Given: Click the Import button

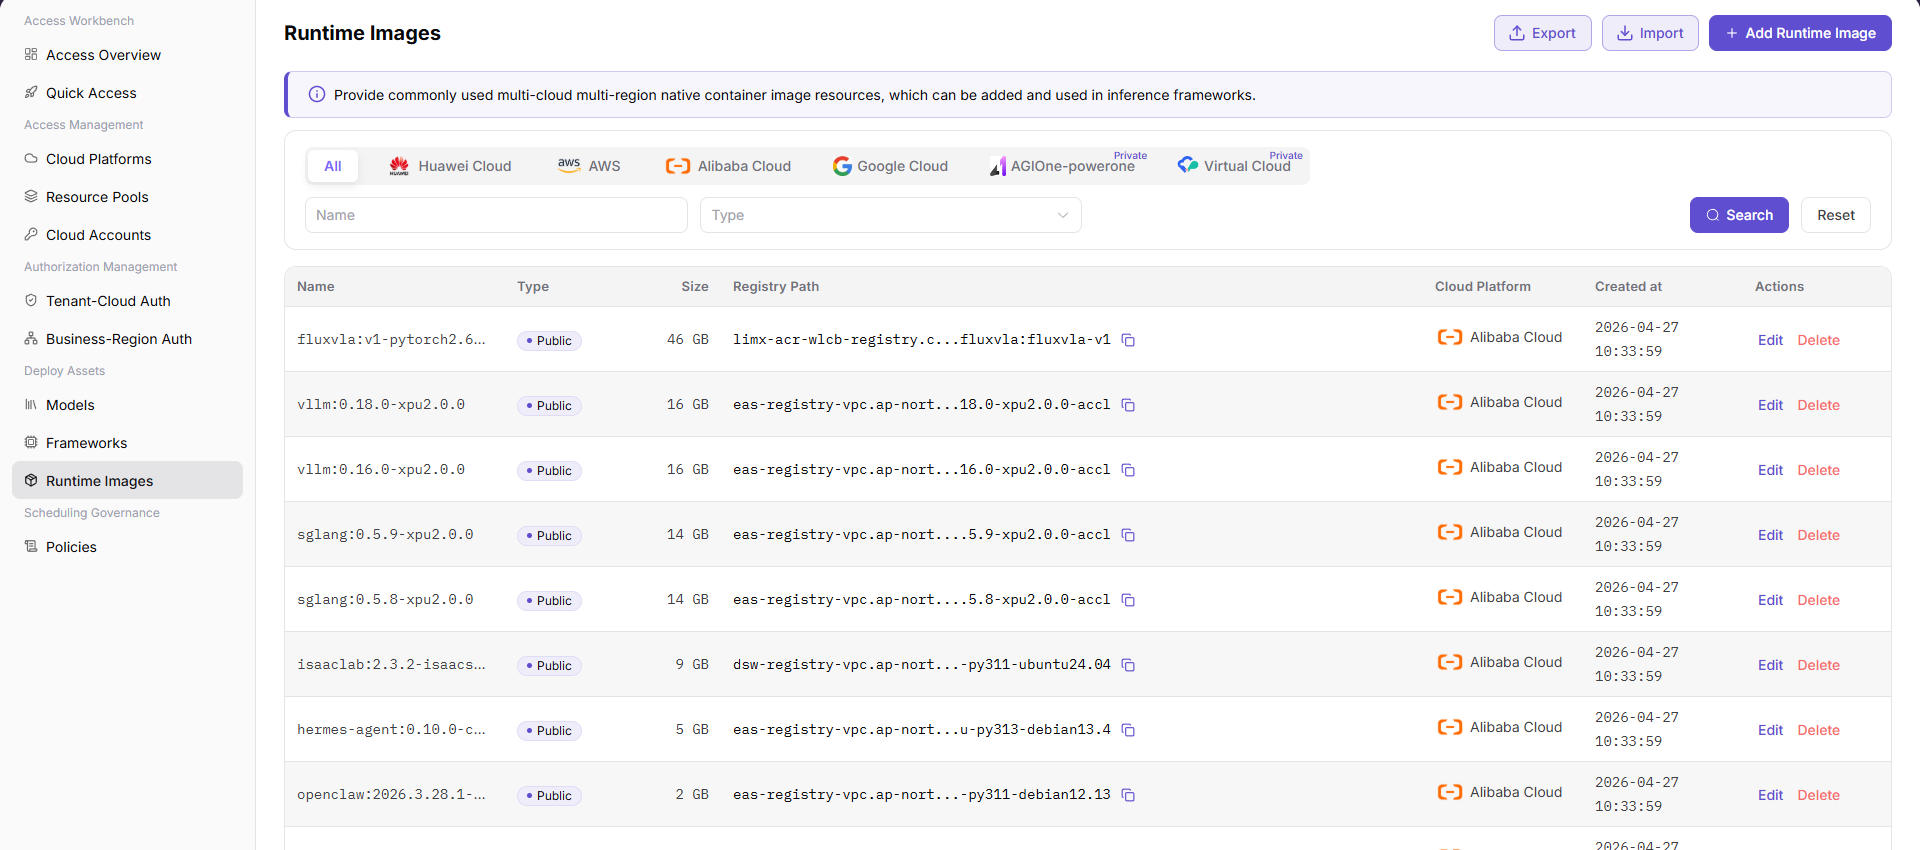Looking at the screenshot, I should pos(1650,33).
